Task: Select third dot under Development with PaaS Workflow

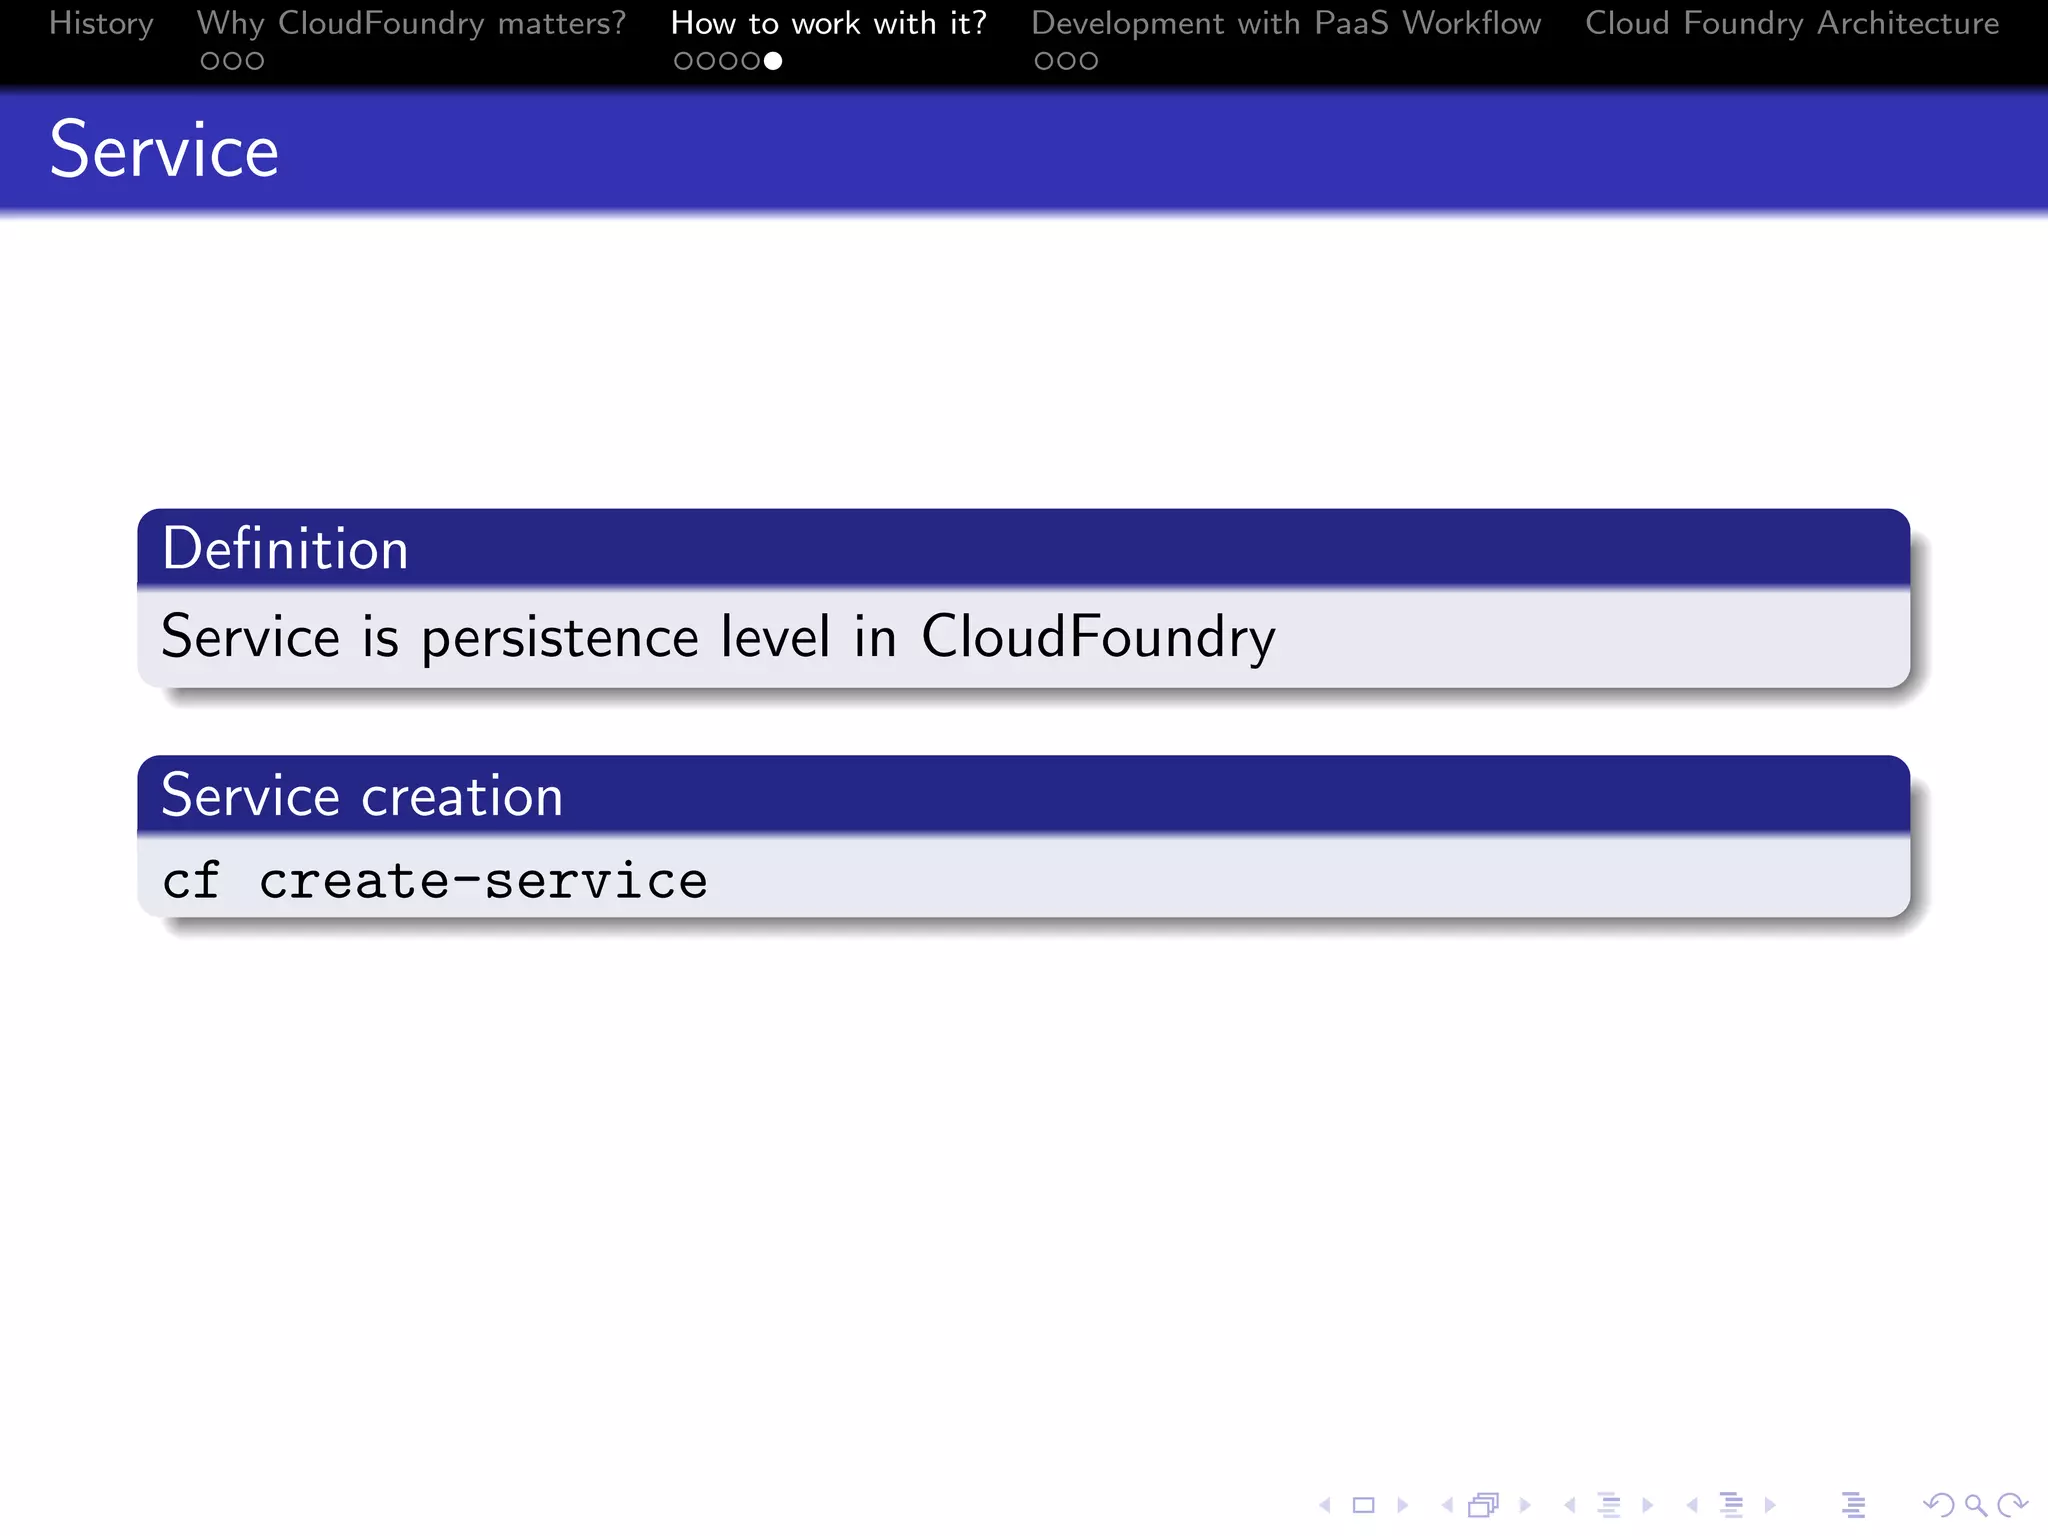Action: point(1089,62)
